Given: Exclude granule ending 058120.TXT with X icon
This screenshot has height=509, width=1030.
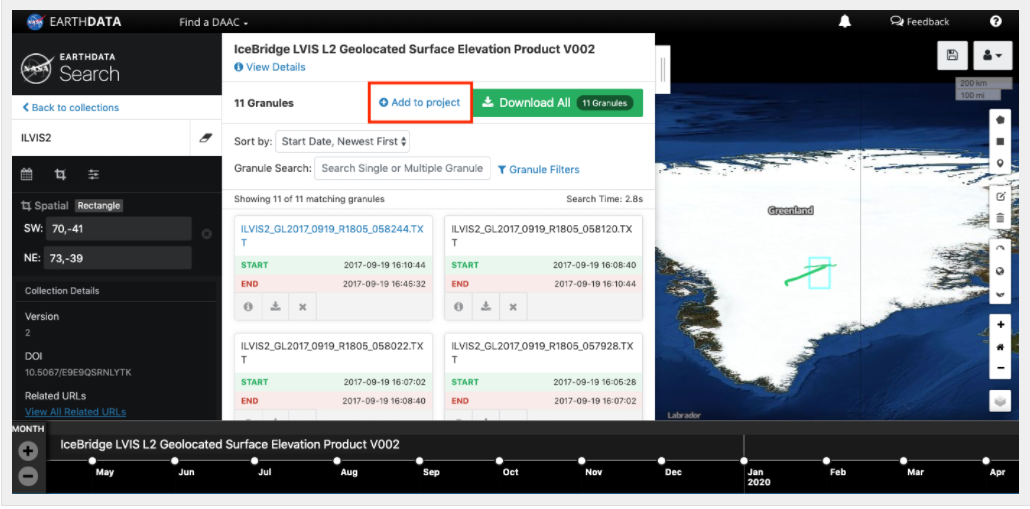Looking at the screenshot, I should [x=513, y=307].
